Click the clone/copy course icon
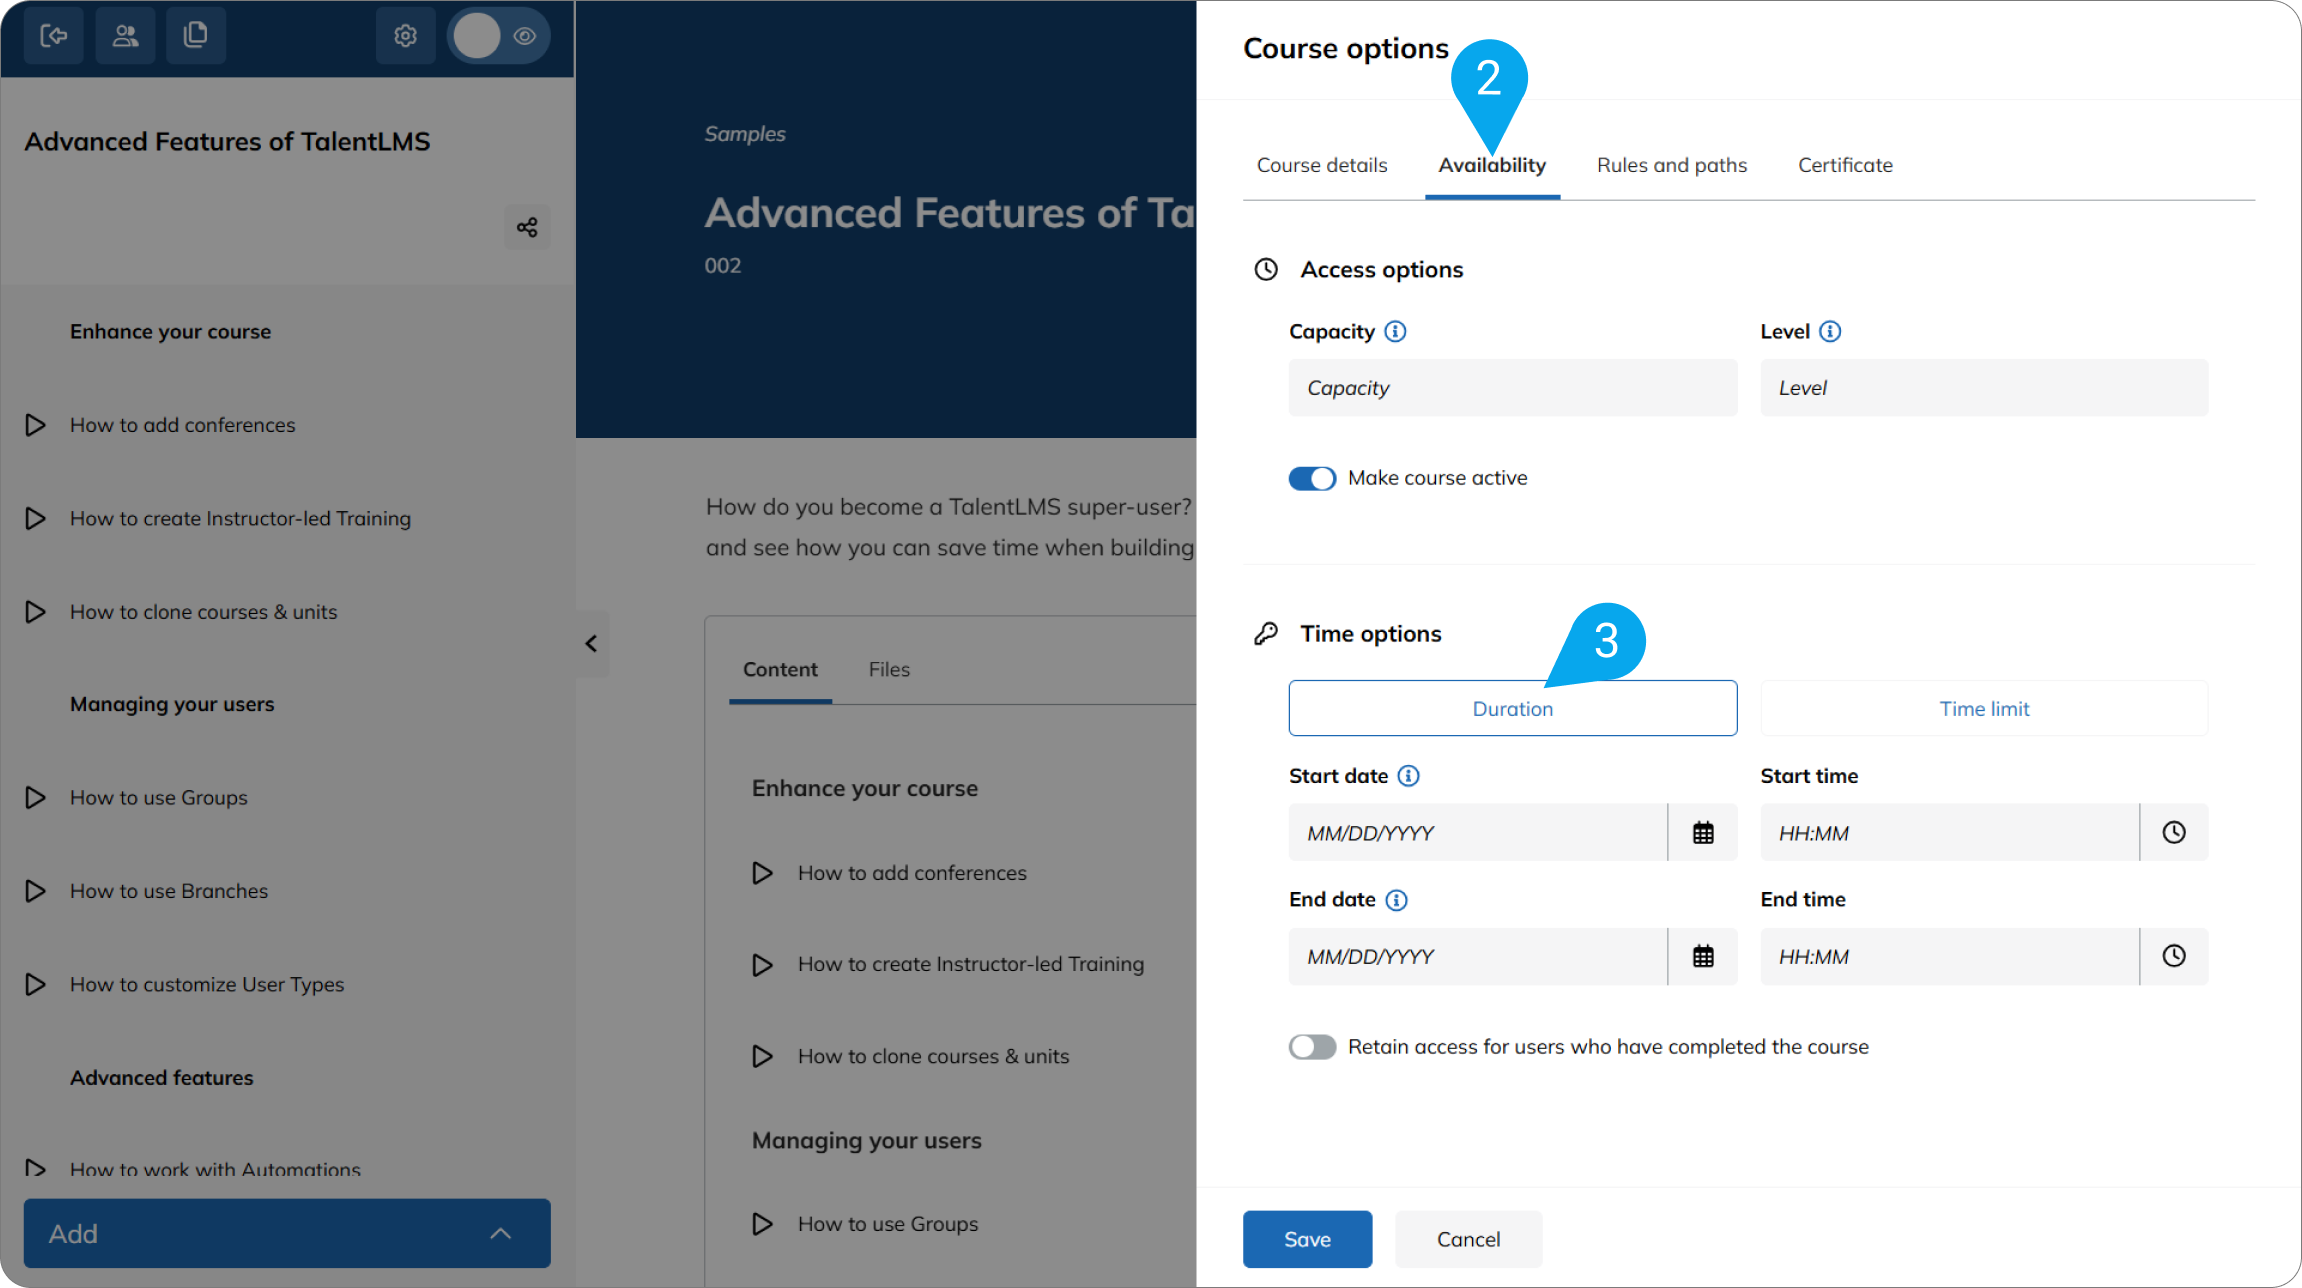The height and width of the screenshot is (1288, 2302). [x=196, y=36]
